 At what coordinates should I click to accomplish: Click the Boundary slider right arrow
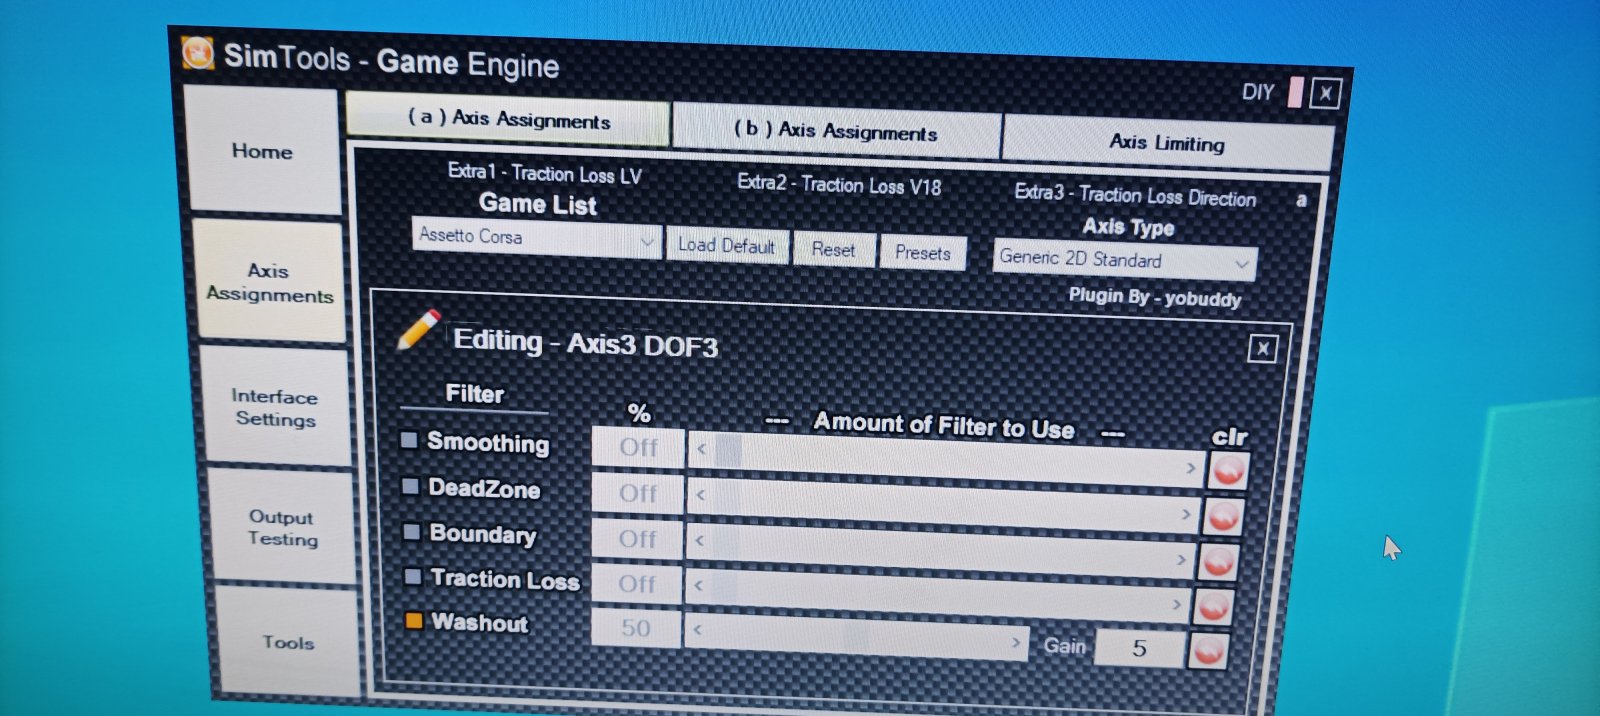[x=1180, y=559]
